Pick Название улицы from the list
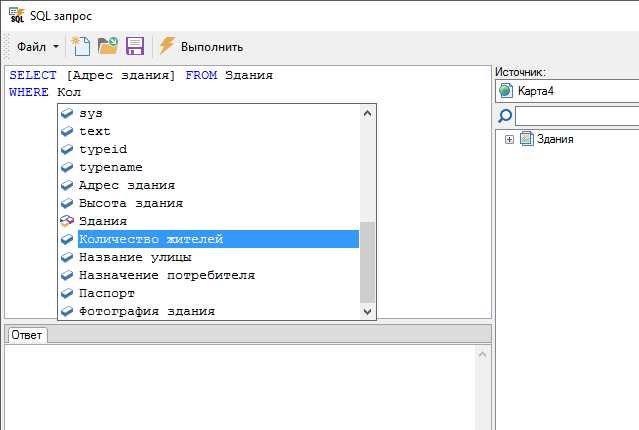Screen dimensions: 639x430 coord(135,257)
